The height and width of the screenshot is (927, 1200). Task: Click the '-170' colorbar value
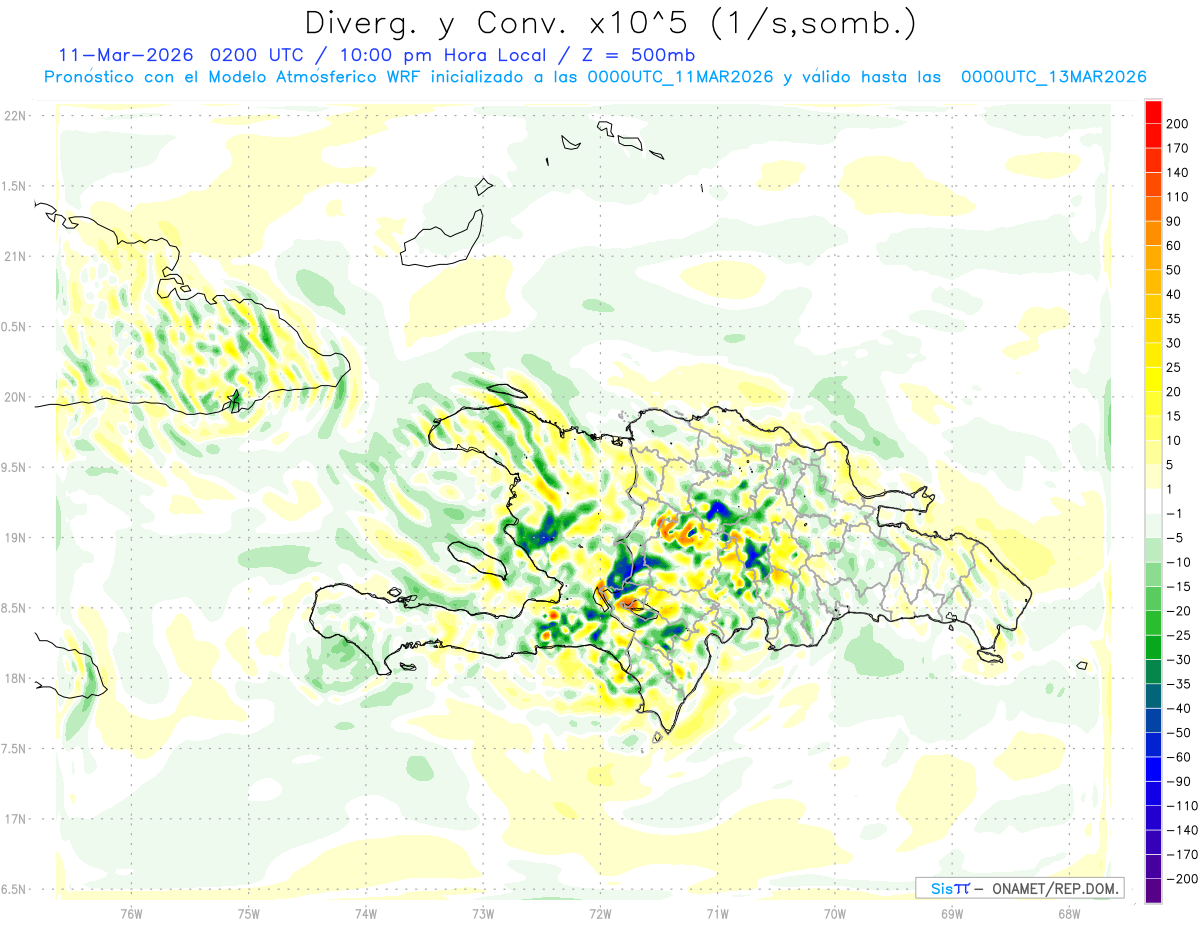pos(1180,855)
